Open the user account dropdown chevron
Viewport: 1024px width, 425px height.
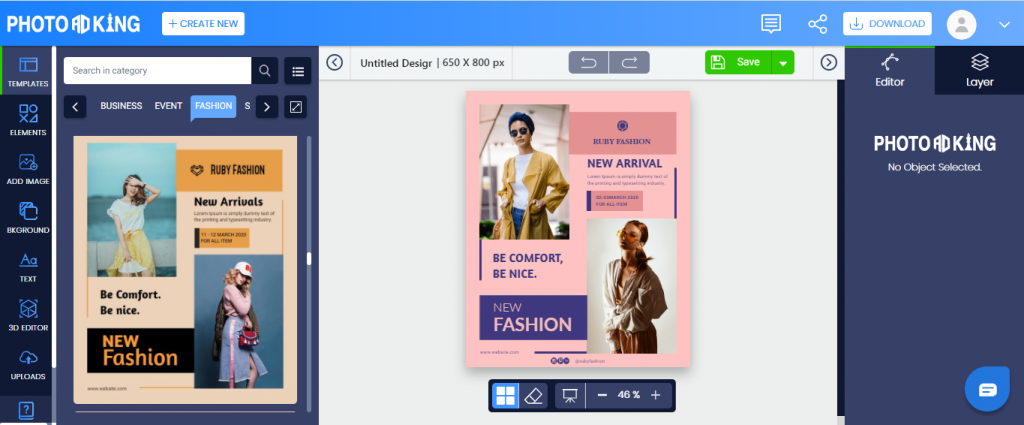coord(1004,25)
